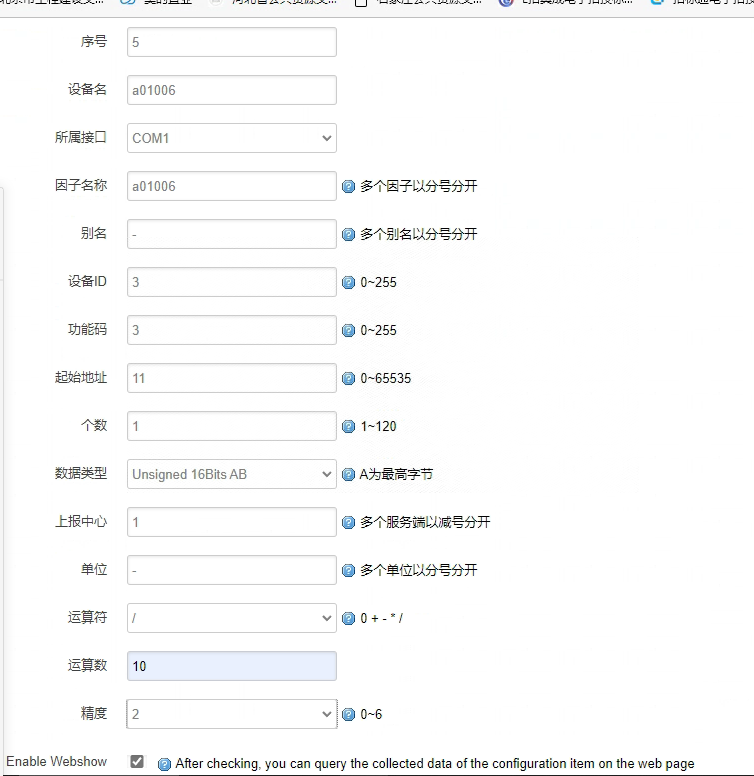The height and width of the screenshot is (776, 754).
Task: Click the help icon beside 因子名称 field
Action: click(349, 187)
